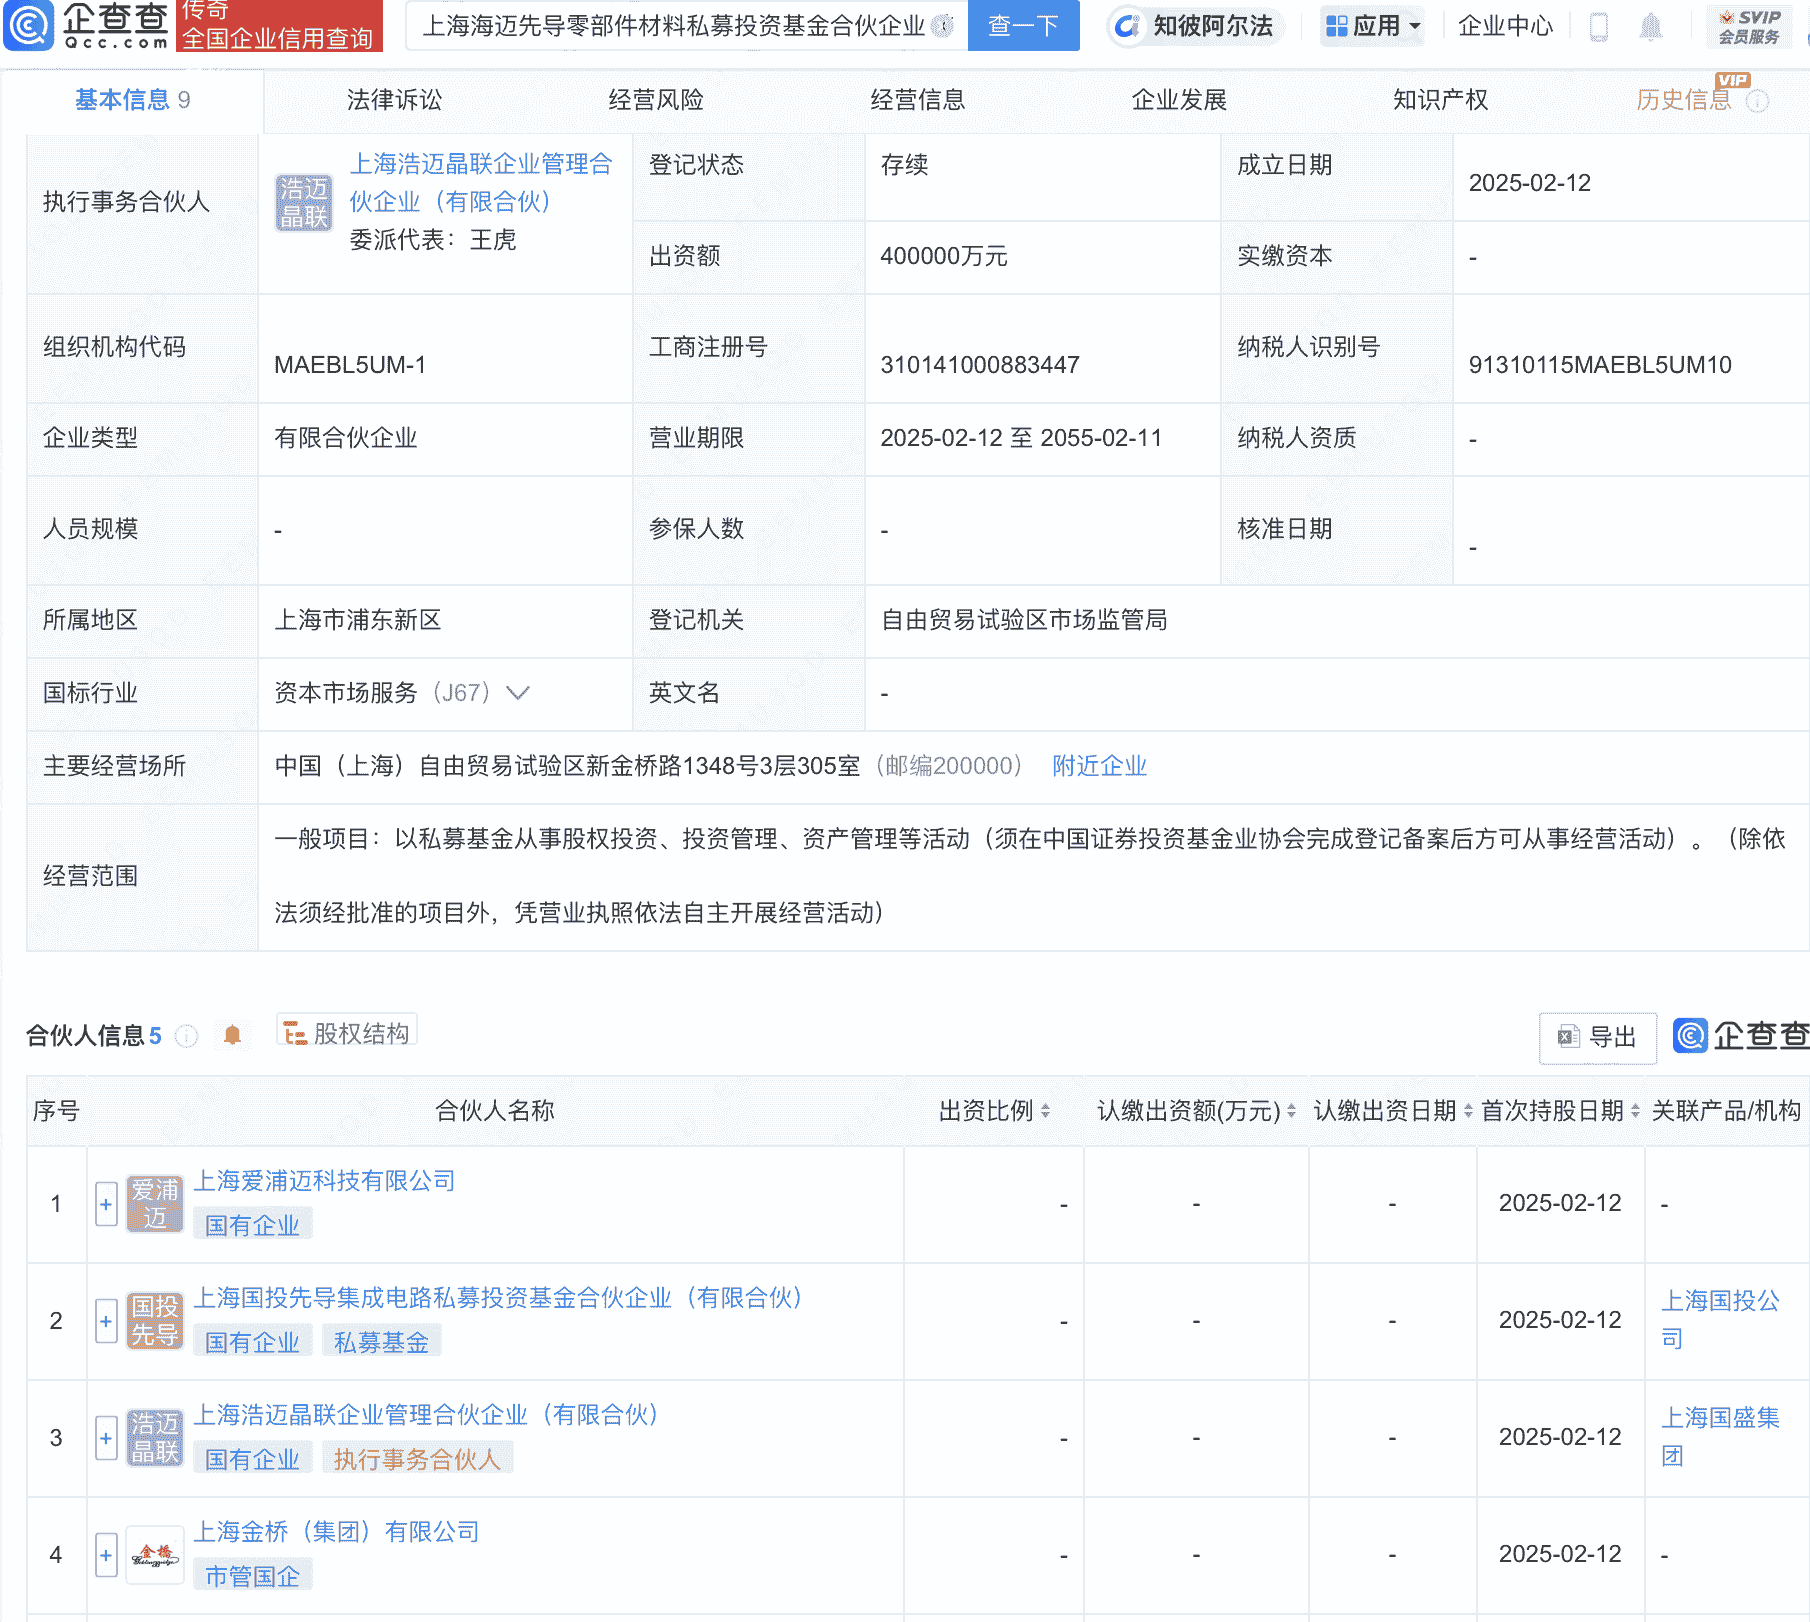Click the mobile phone icon near 企业中心

1597,27
